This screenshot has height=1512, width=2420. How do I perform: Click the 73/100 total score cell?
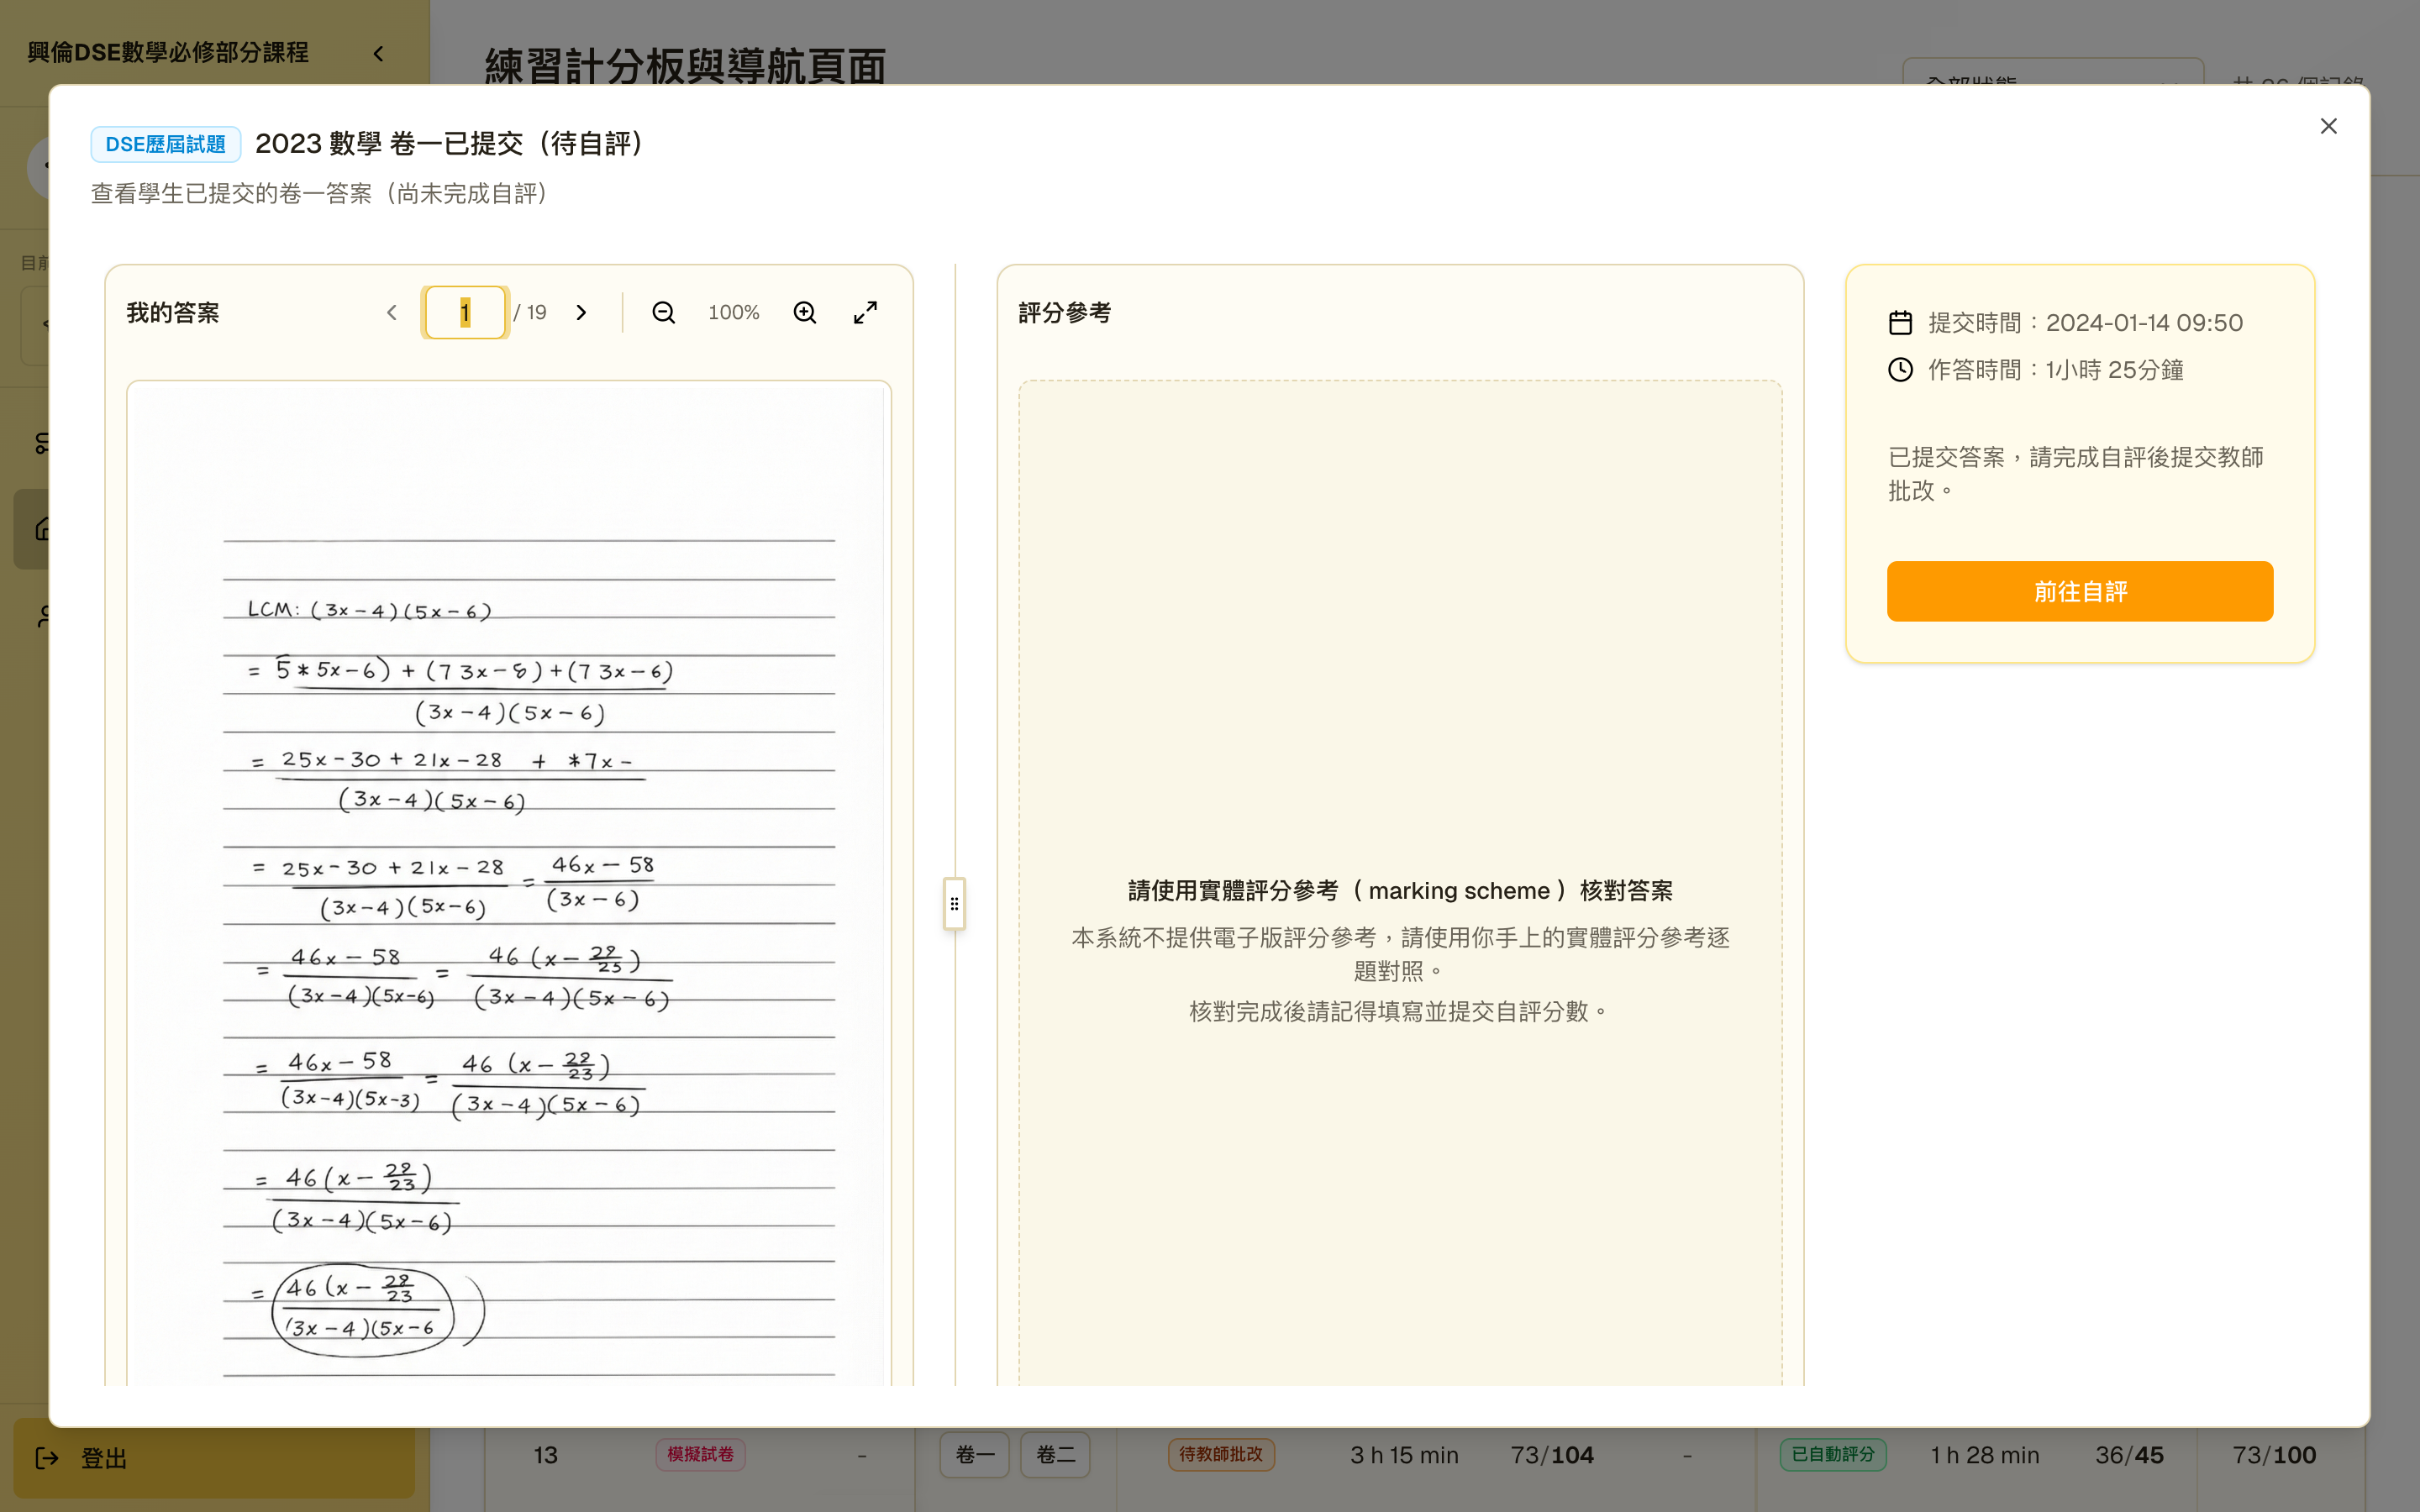(x=2274, y=1455)
